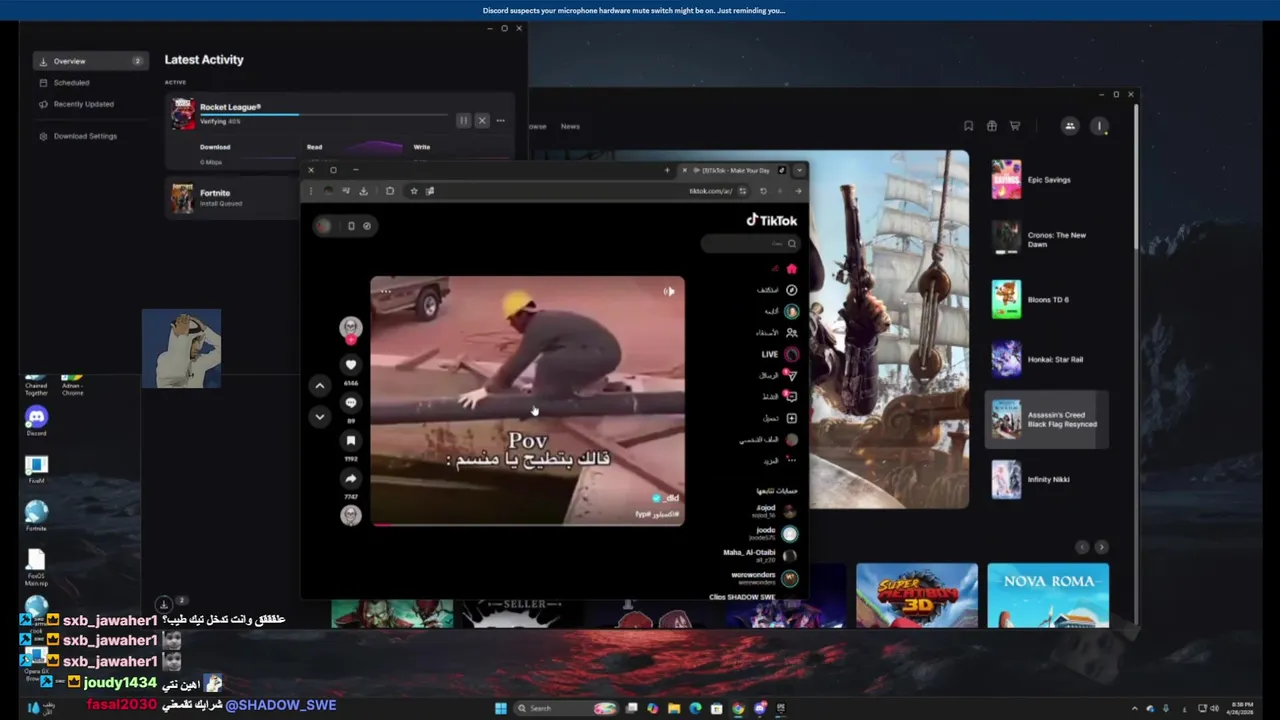Open Epic friends list icon
Viewport: 1280px width, 720px height.
point(1070,126)
